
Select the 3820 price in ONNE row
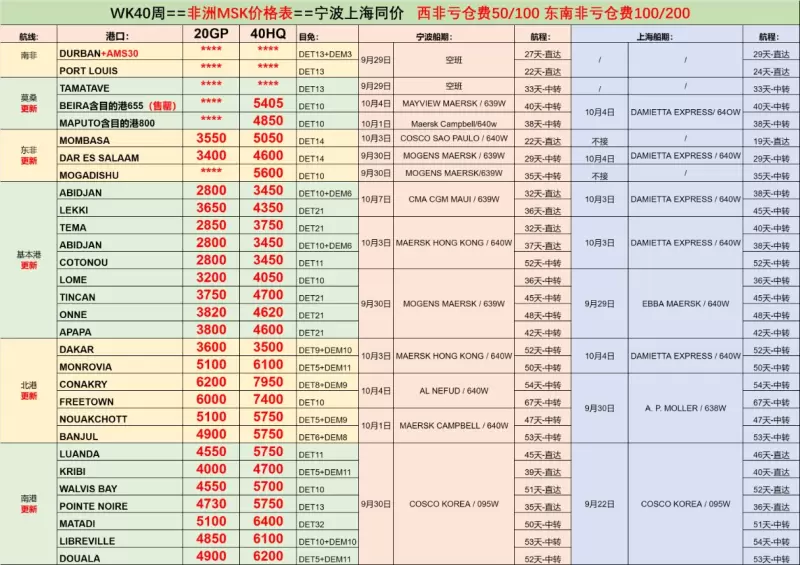211,312
